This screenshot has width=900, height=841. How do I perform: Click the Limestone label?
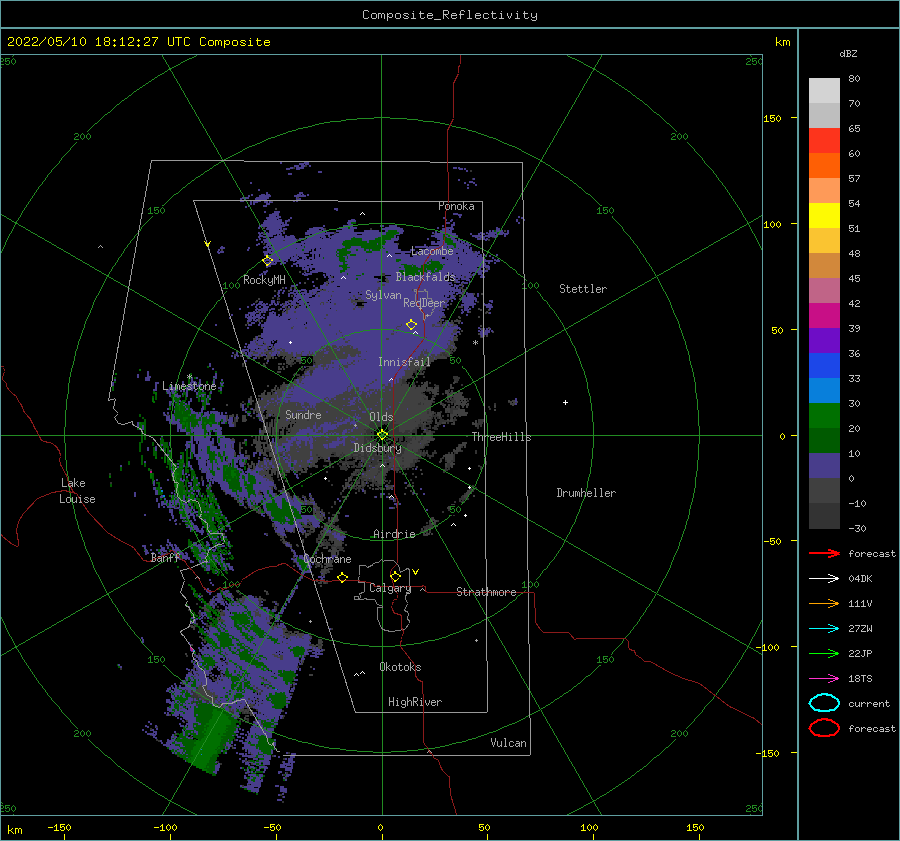click(189, 386)
